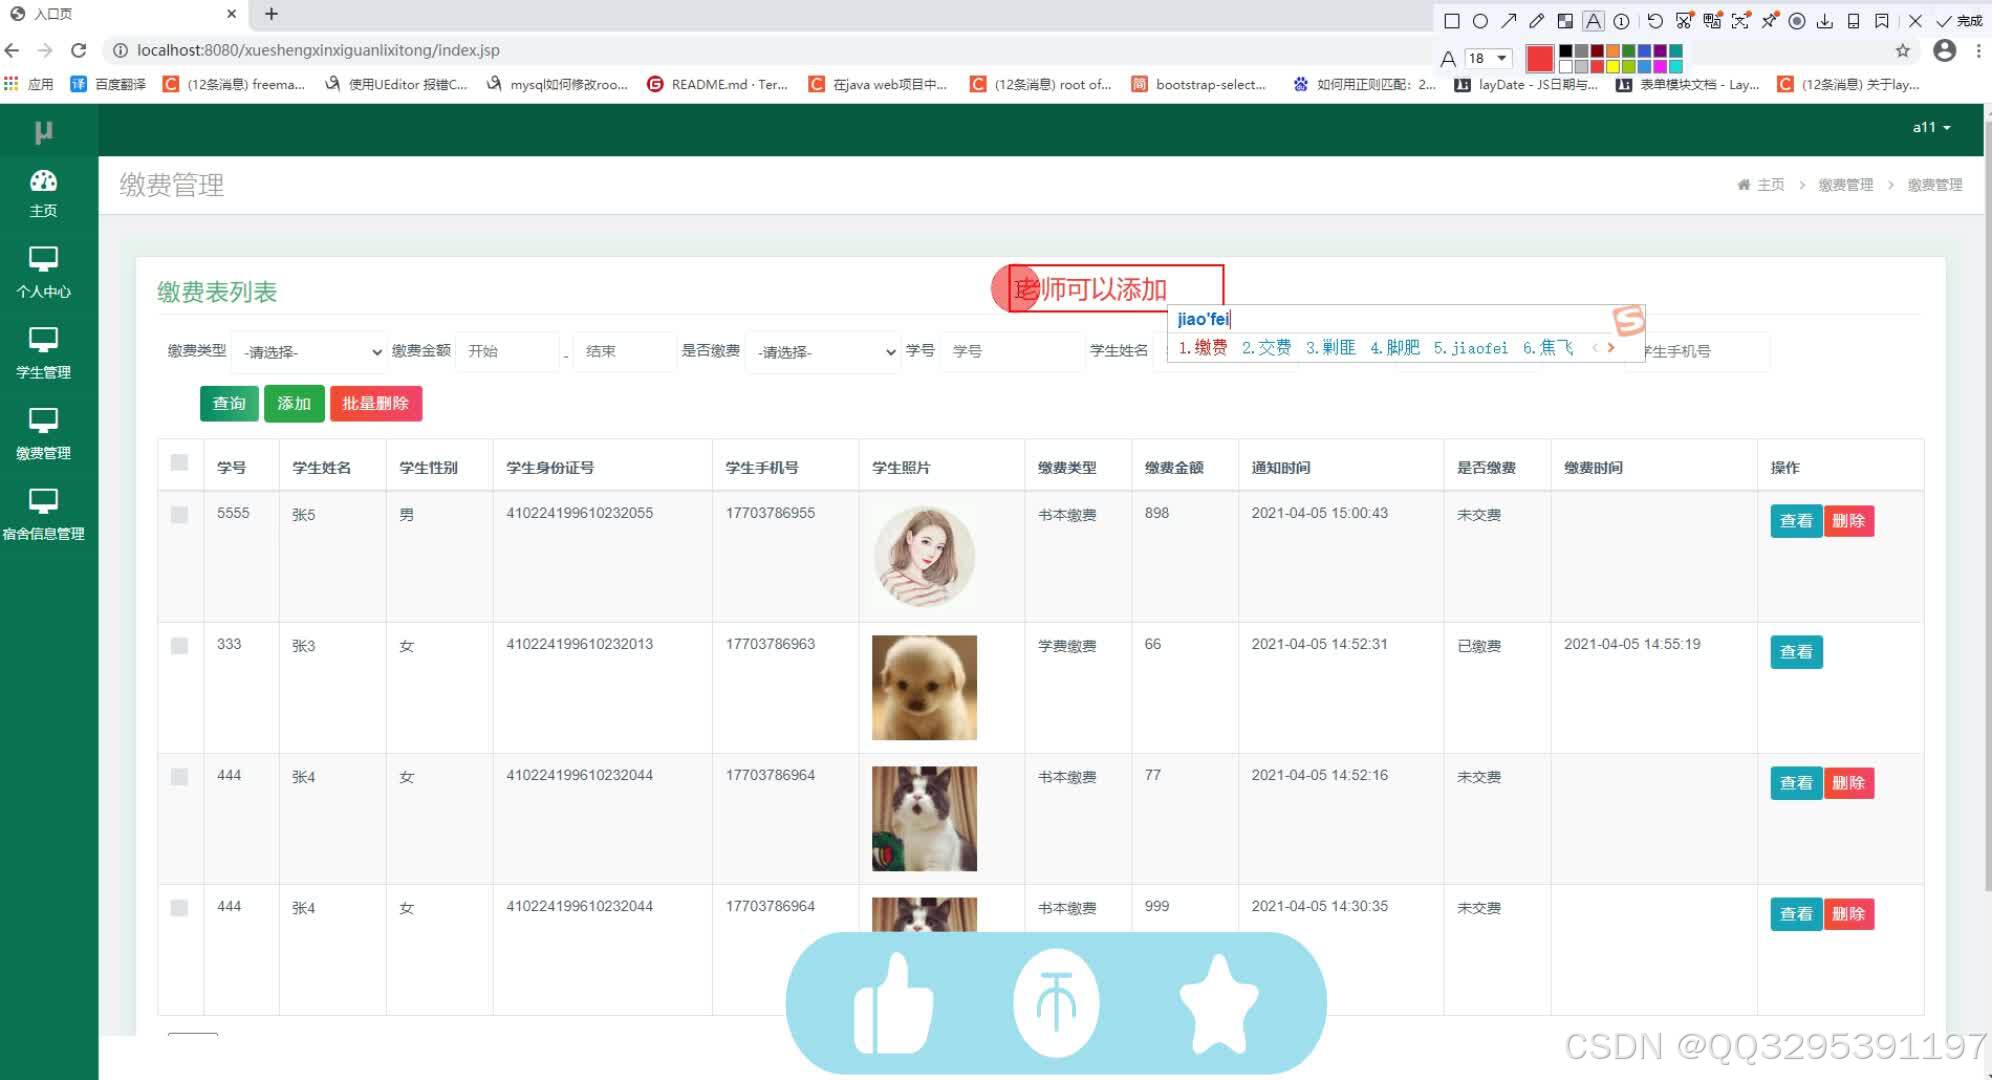Go back to the previous page
The image size is (1992, 1080).
[12, 50]
